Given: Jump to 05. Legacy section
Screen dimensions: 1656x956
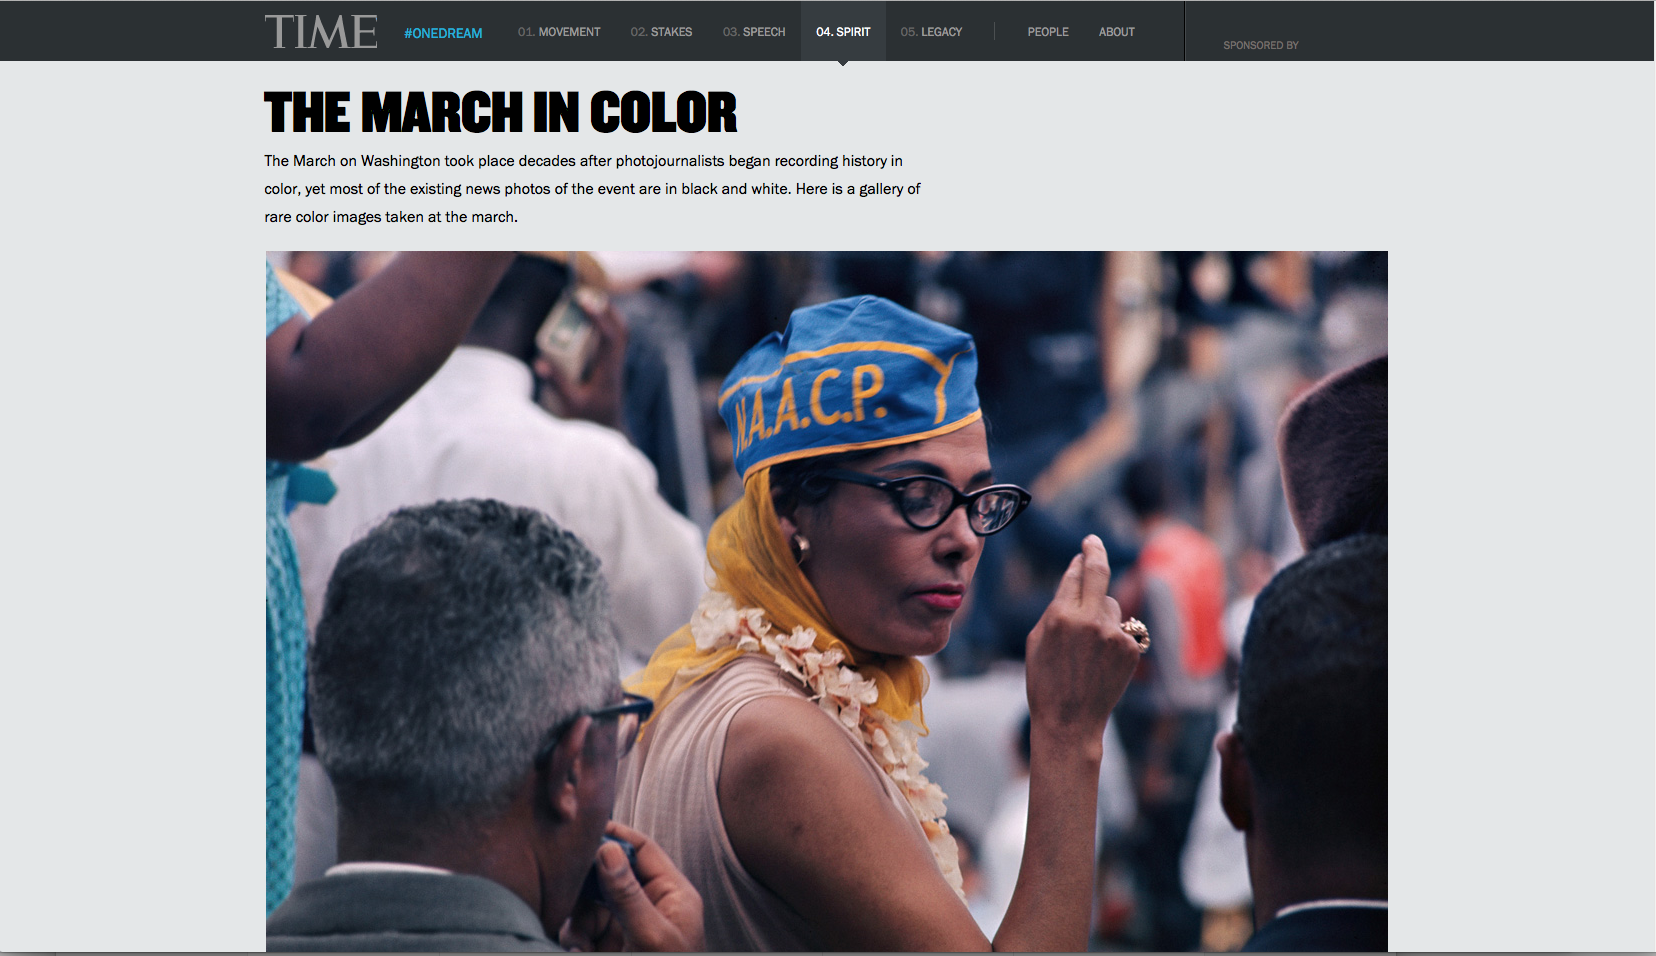Looking at the screenshot, I should point(931,32).
